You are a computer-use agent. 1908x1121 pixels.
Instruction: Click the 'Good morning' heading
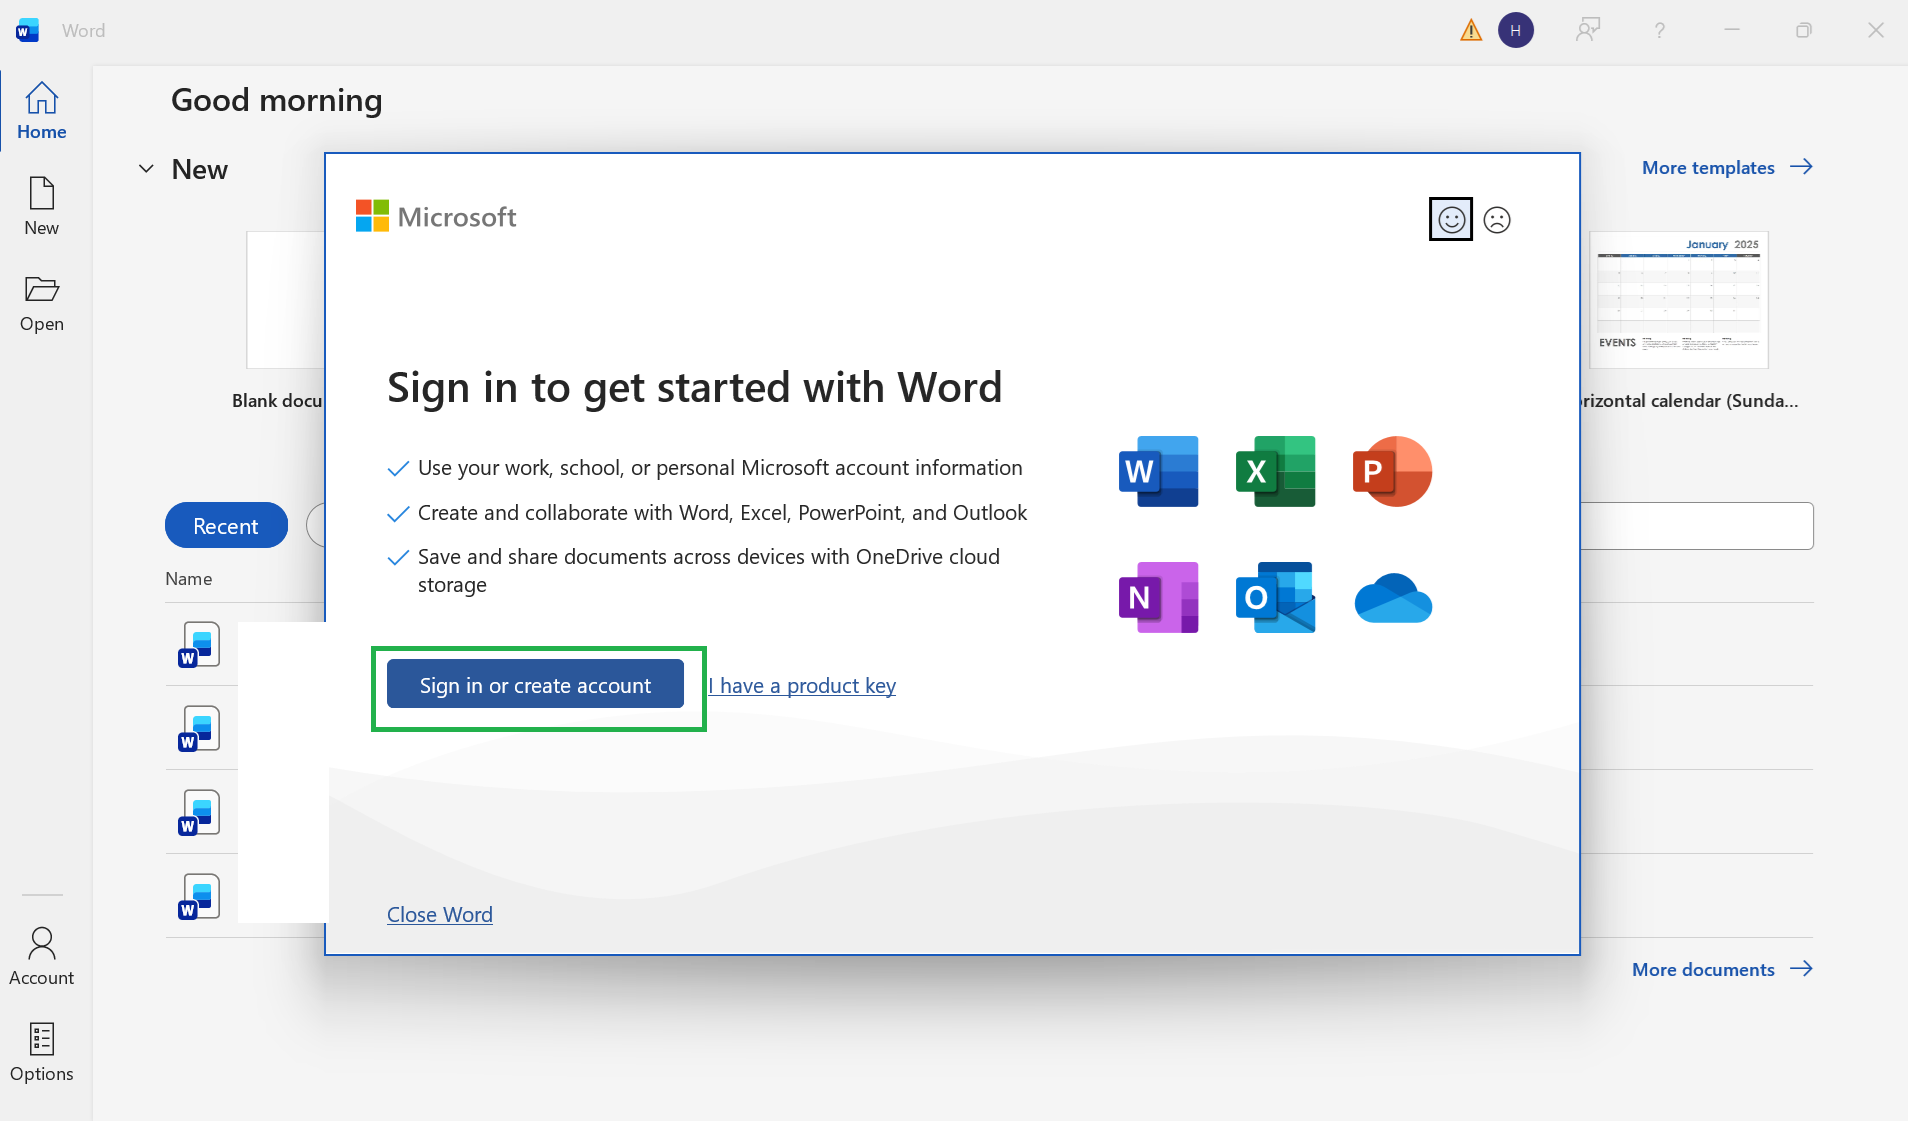point(277,100)
